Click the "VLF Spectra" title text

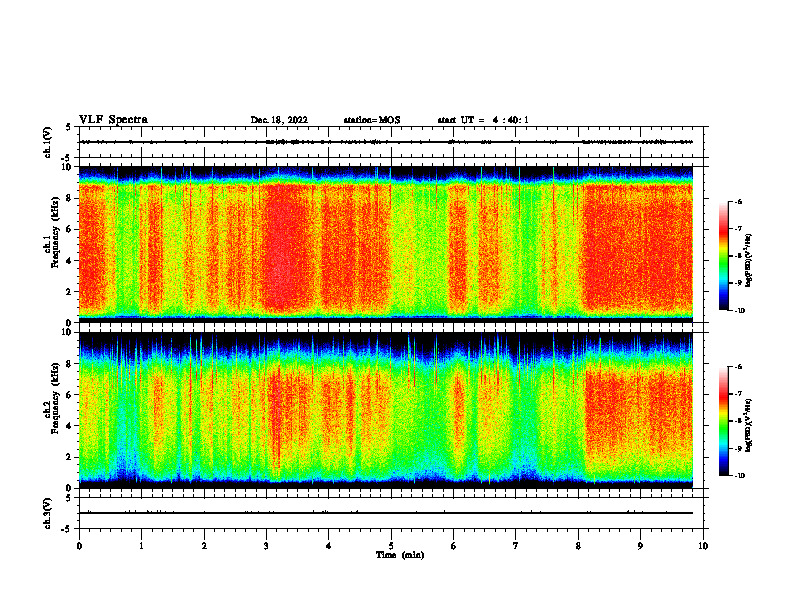point(113,120)
